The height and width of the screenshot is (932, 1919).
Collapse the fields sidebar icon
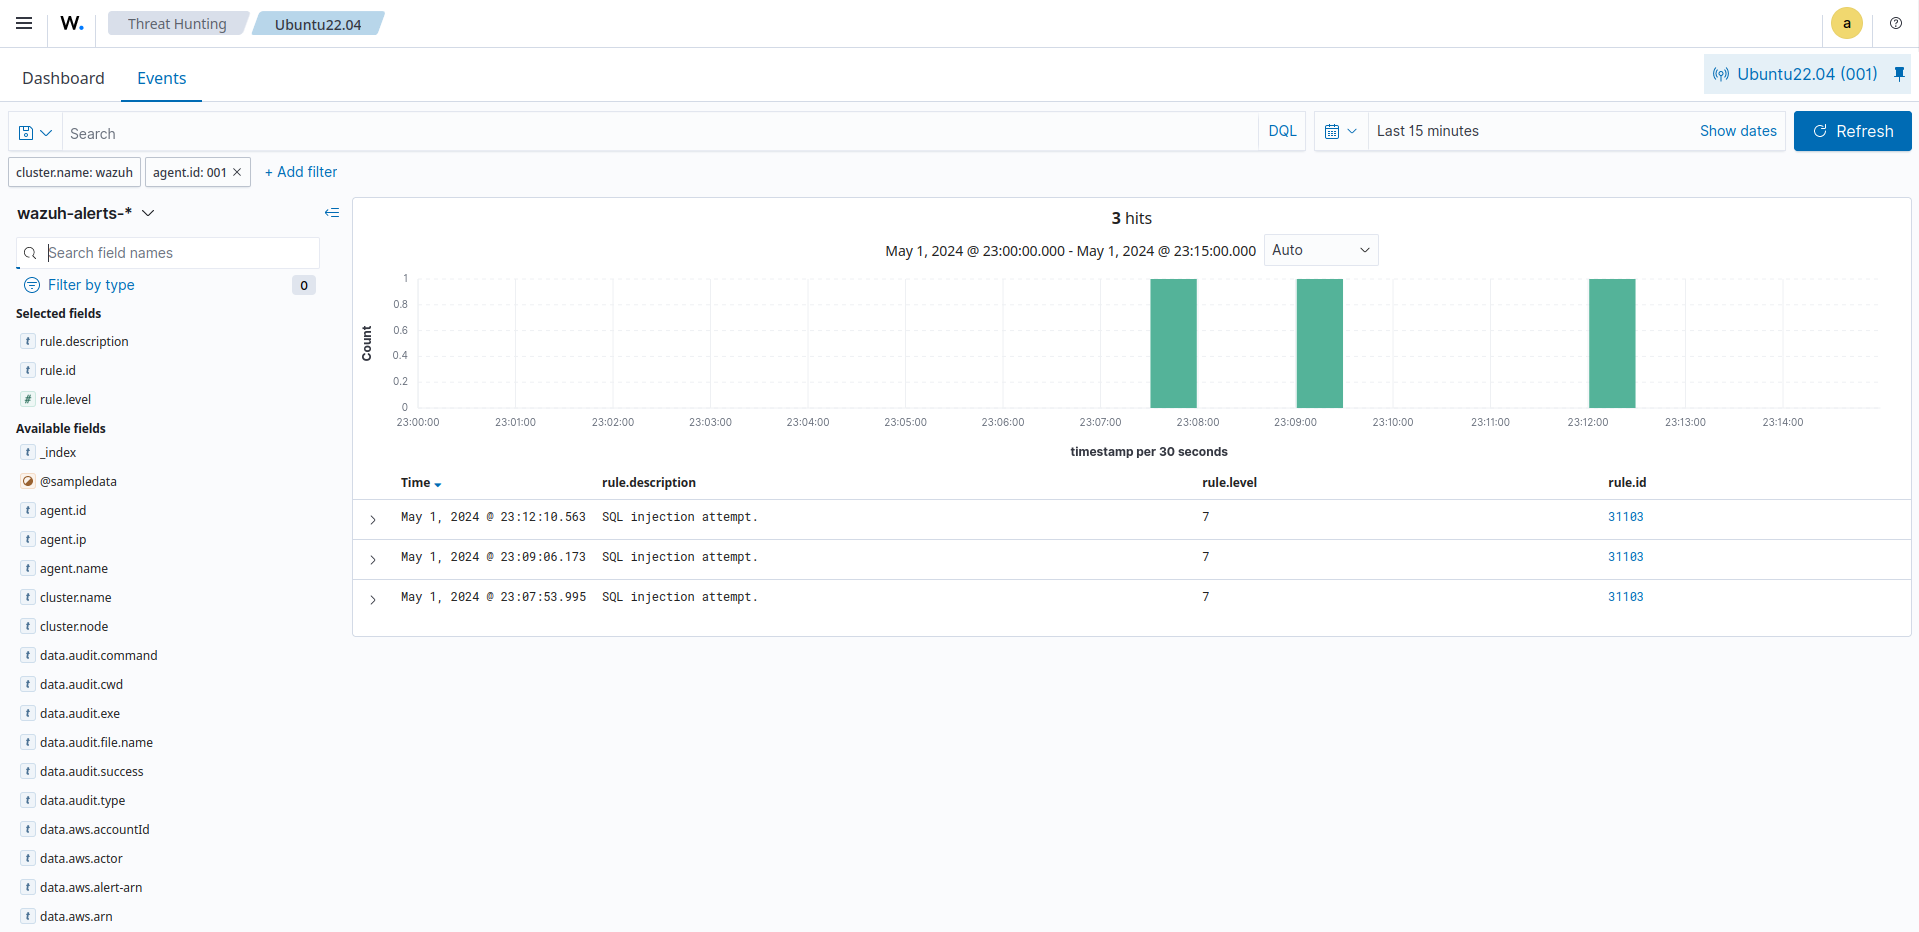pyautogui.click(x=332, y=213)
